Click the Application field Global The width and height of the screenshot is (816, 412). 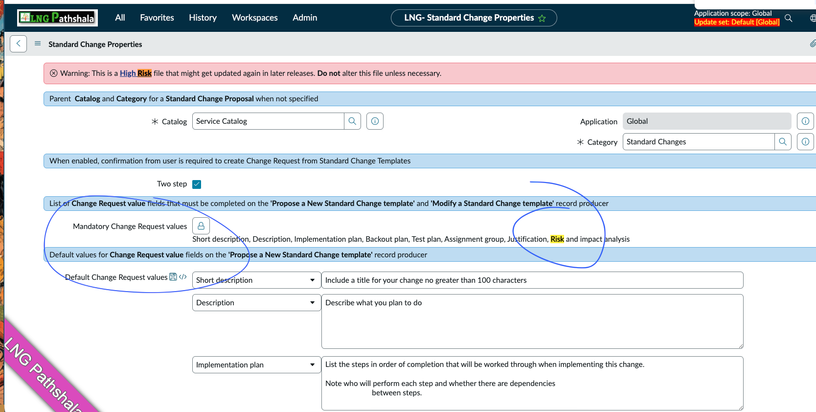pyautogui.click(x=707, y=121)
